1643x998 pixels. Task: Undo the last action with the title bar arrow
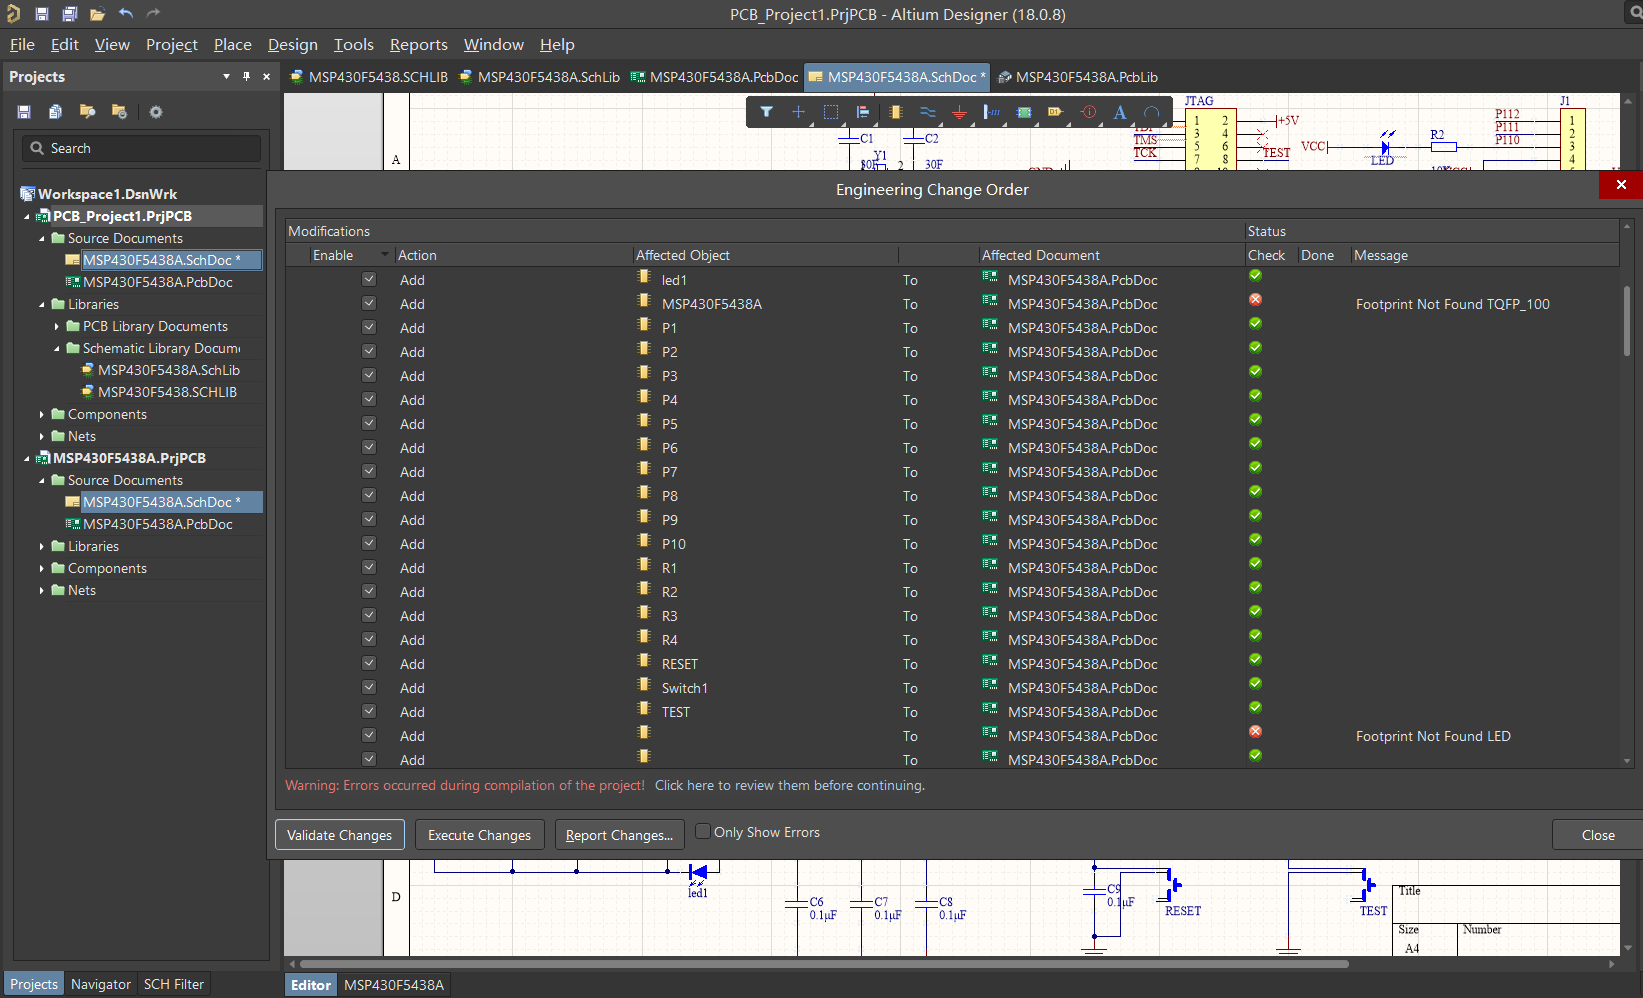pos(125,14)
